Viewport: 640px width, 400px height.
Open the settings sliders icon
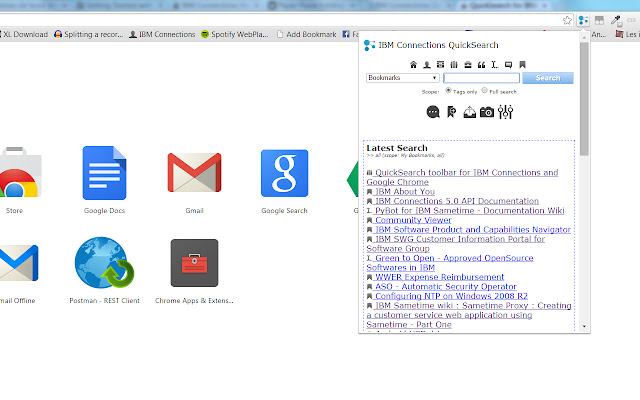505,112
